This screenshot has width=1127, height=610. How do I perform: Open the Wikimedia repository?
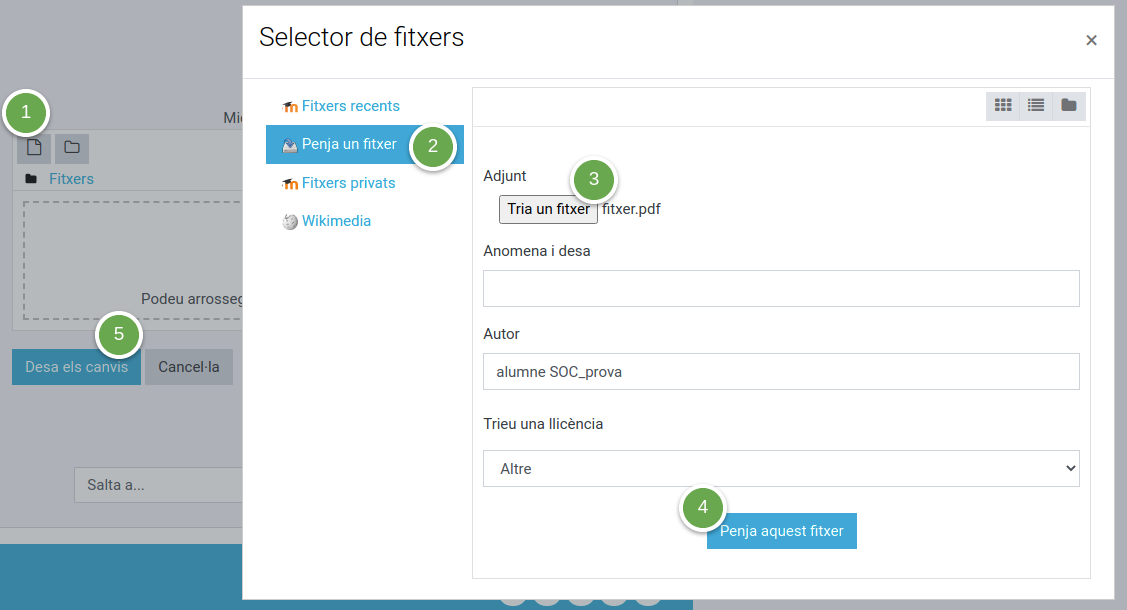[x=336, y=221]
